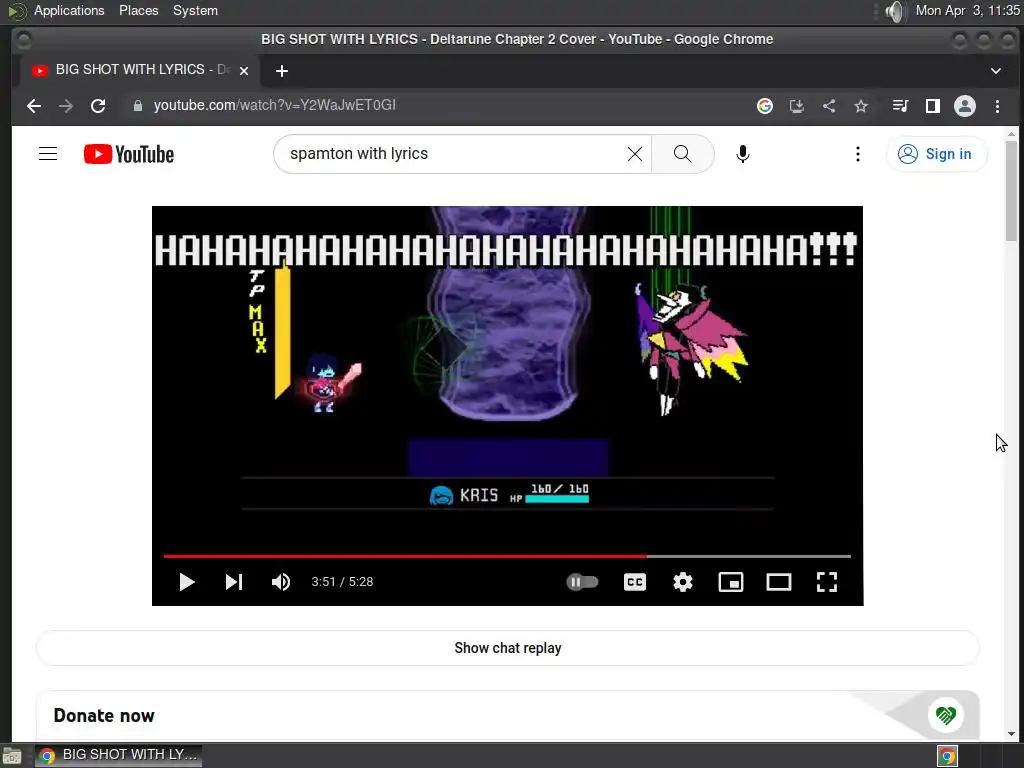The image size is (1024, 768).
Task: Install app icon in address bar
Action: point(797,106)
